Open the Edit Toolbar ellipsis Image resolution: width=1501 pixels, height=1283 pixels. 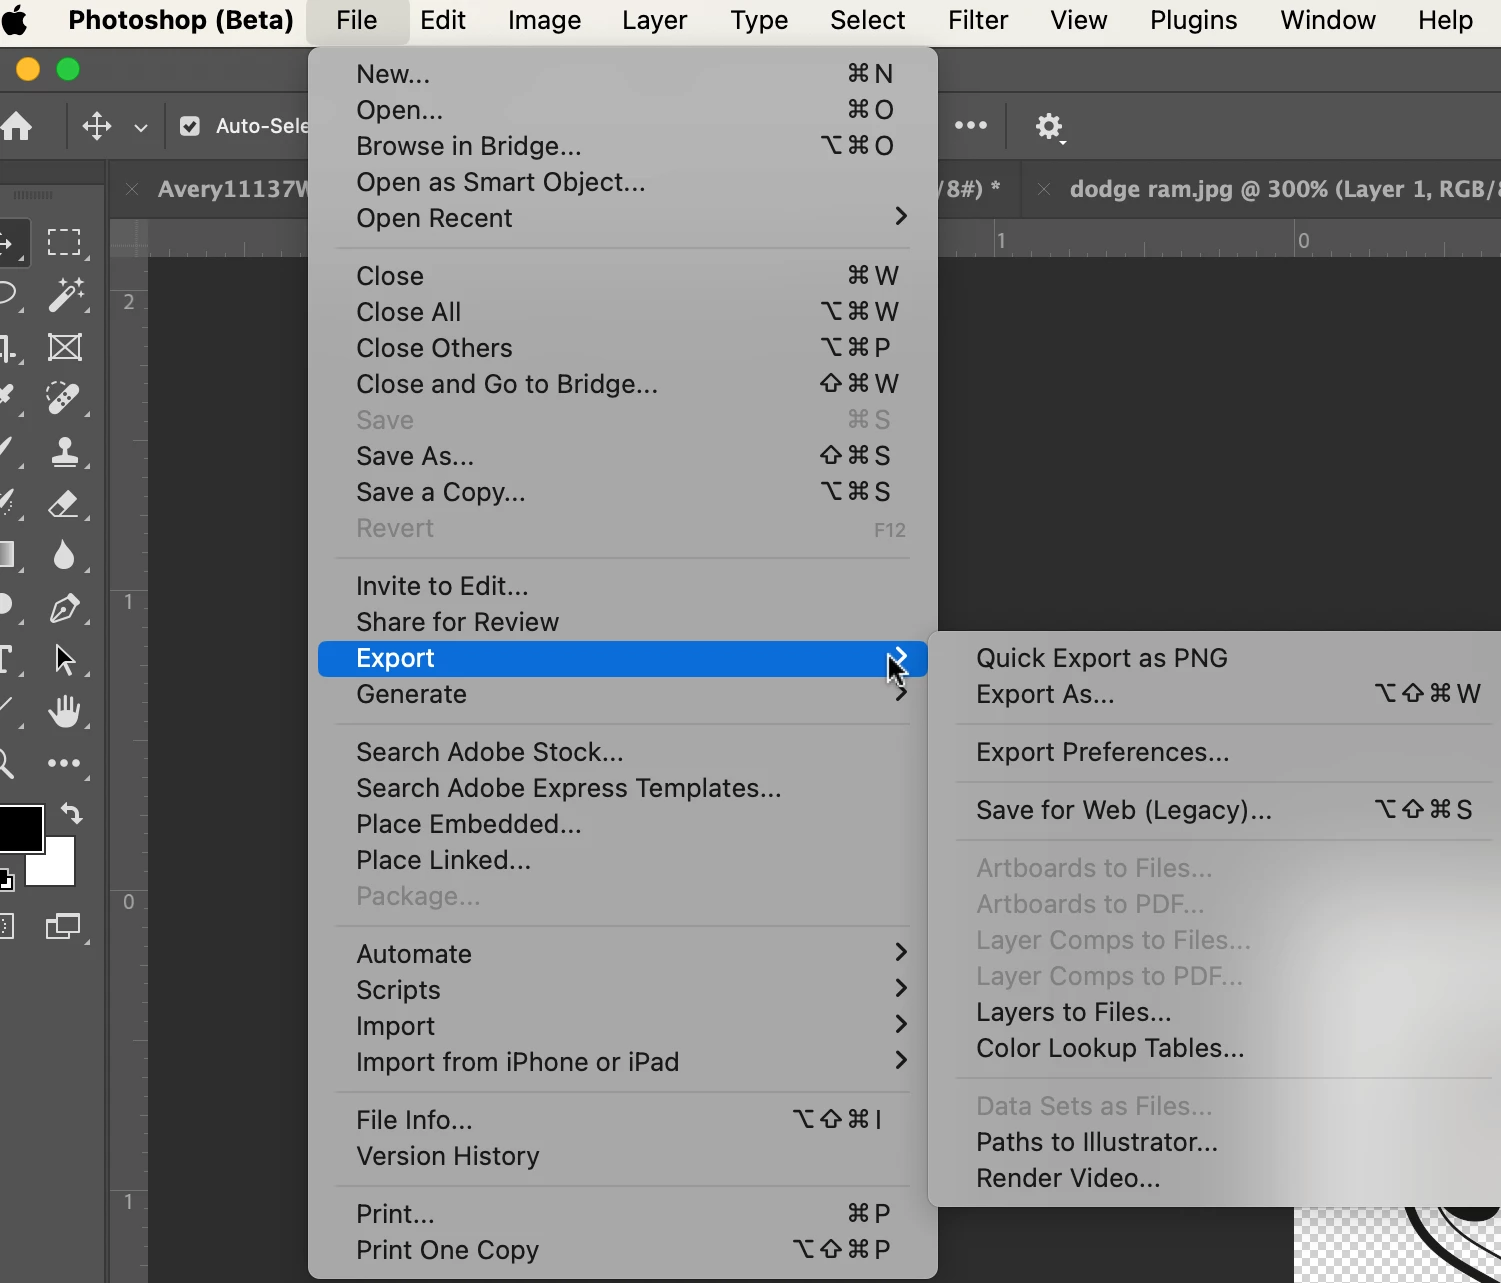(x=65, y=763)
